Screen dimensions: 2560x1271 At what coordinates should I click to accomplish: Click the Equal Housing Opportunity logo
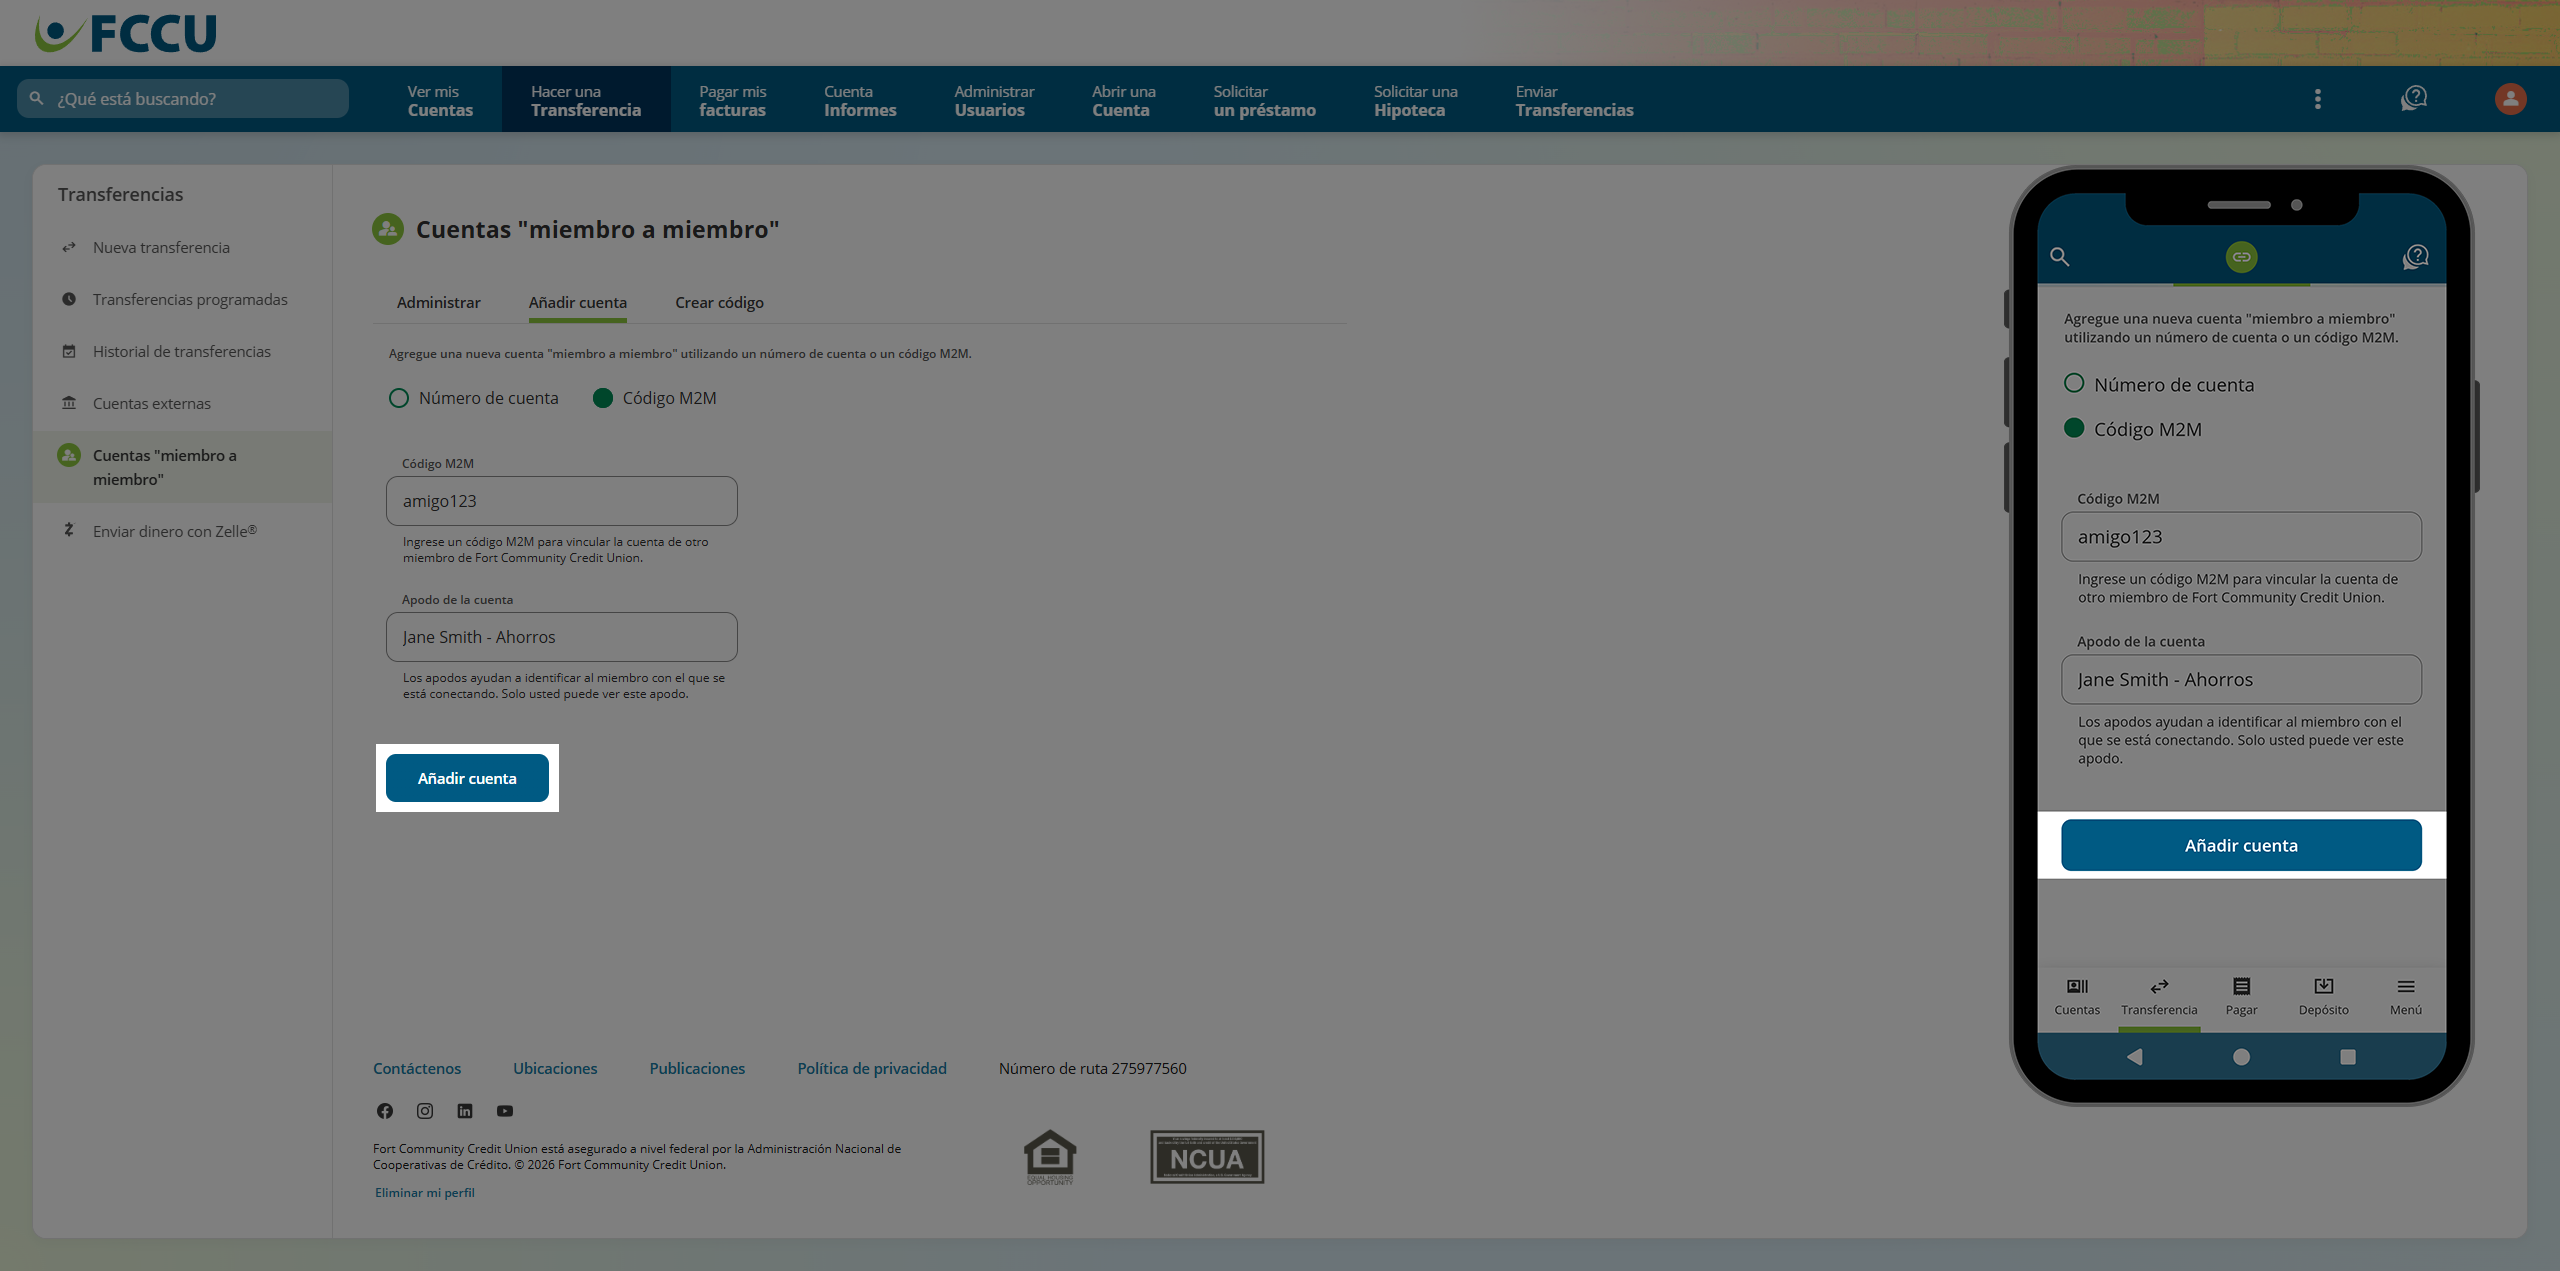[1050, 1157]
